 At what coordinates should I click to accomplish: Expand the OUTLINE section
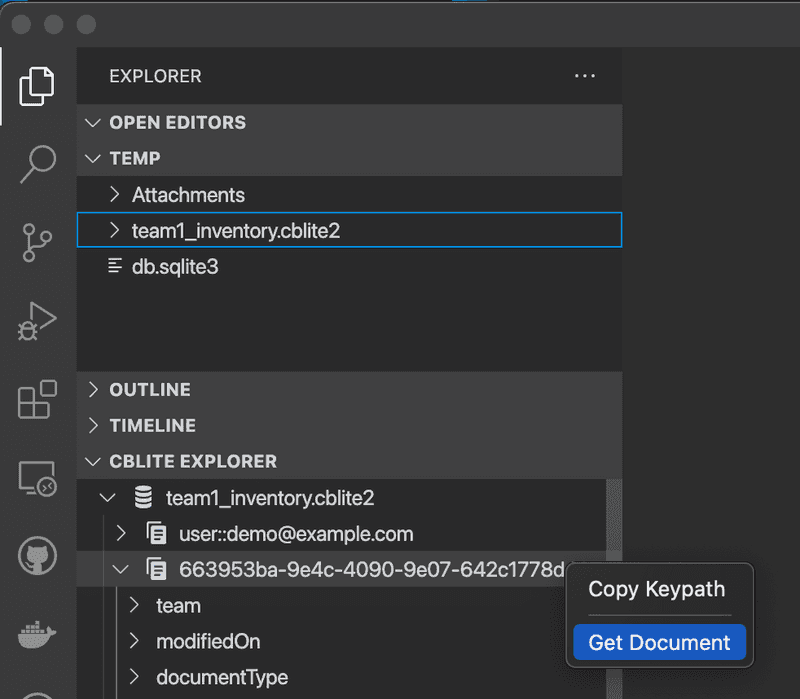tap(93, 389)
